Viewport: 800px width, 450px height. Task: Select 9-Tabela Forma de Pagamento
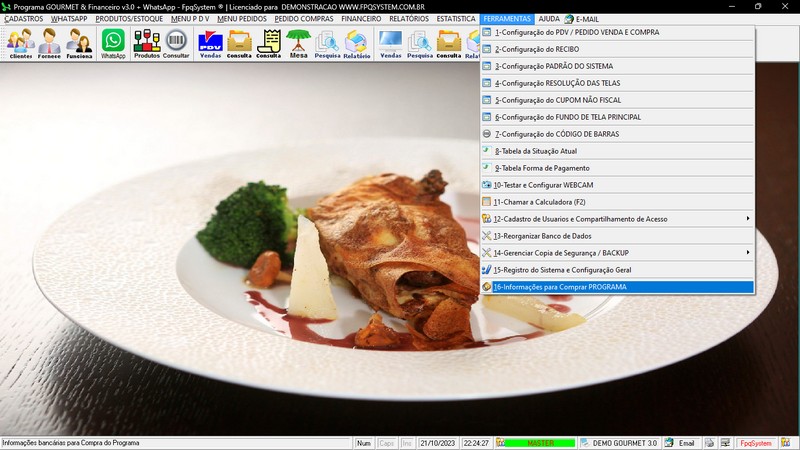tap(617, 168)
